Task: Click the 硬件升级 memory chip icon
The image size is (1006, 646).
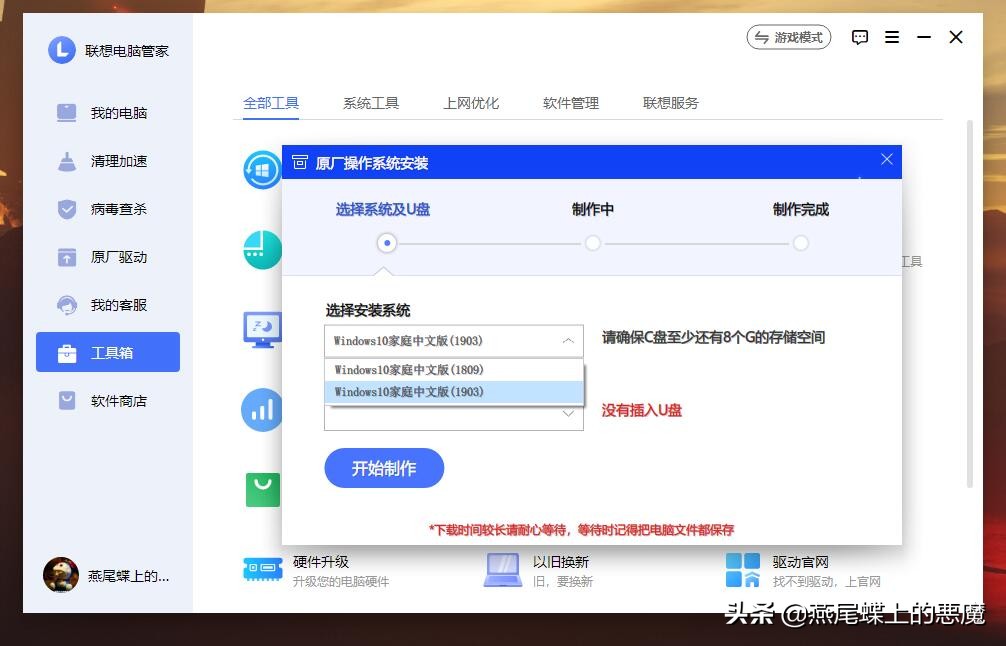Action: [x=261, y=568]
